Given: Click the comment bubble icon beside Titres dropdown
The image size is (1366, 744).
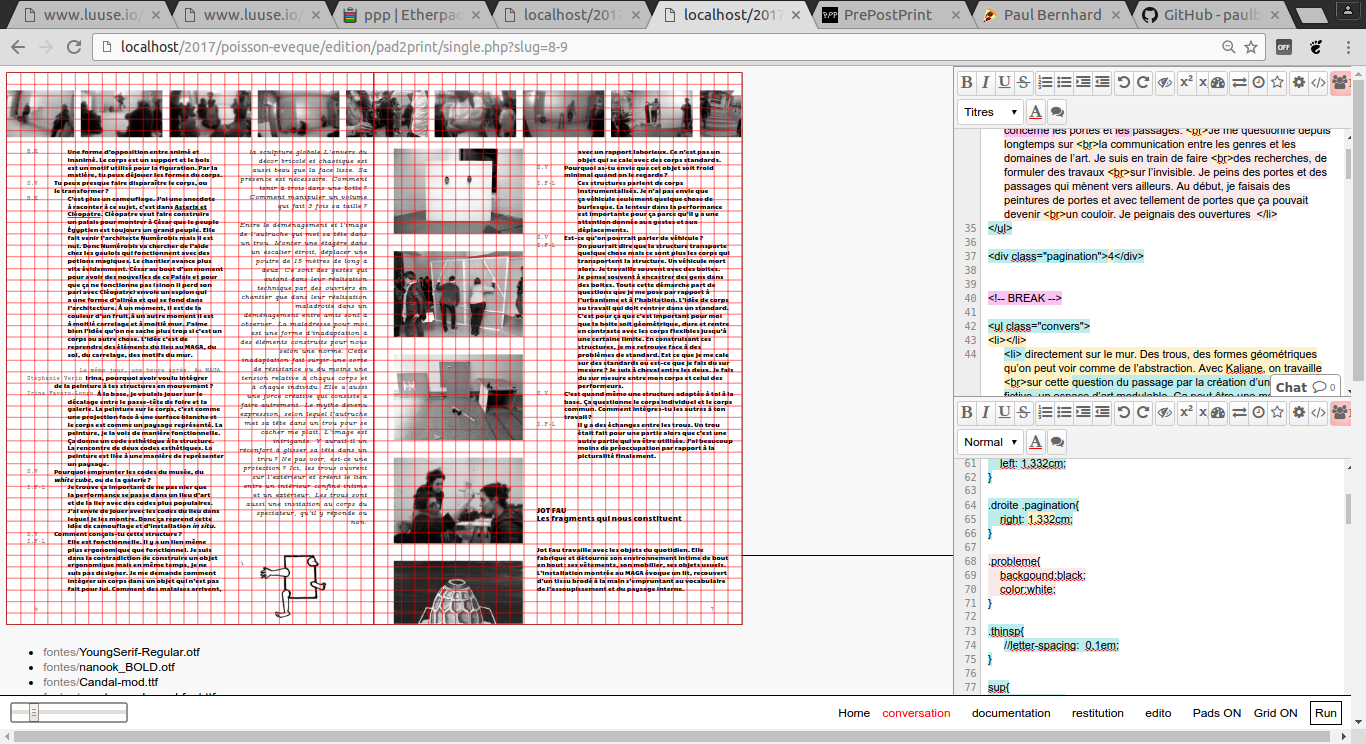Looking at the screenshot, I should (1057, 112).
